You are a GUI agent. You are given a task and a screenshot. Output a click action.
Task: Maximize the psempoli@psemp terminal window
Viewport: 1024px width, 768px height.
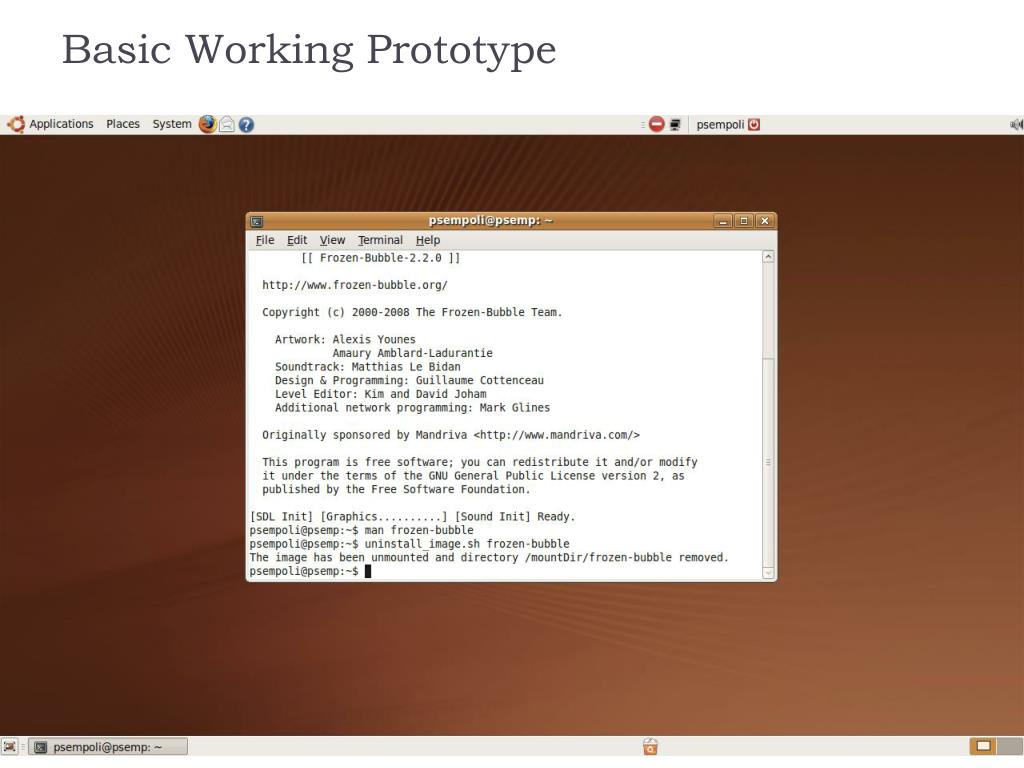(x=743, y=221)
